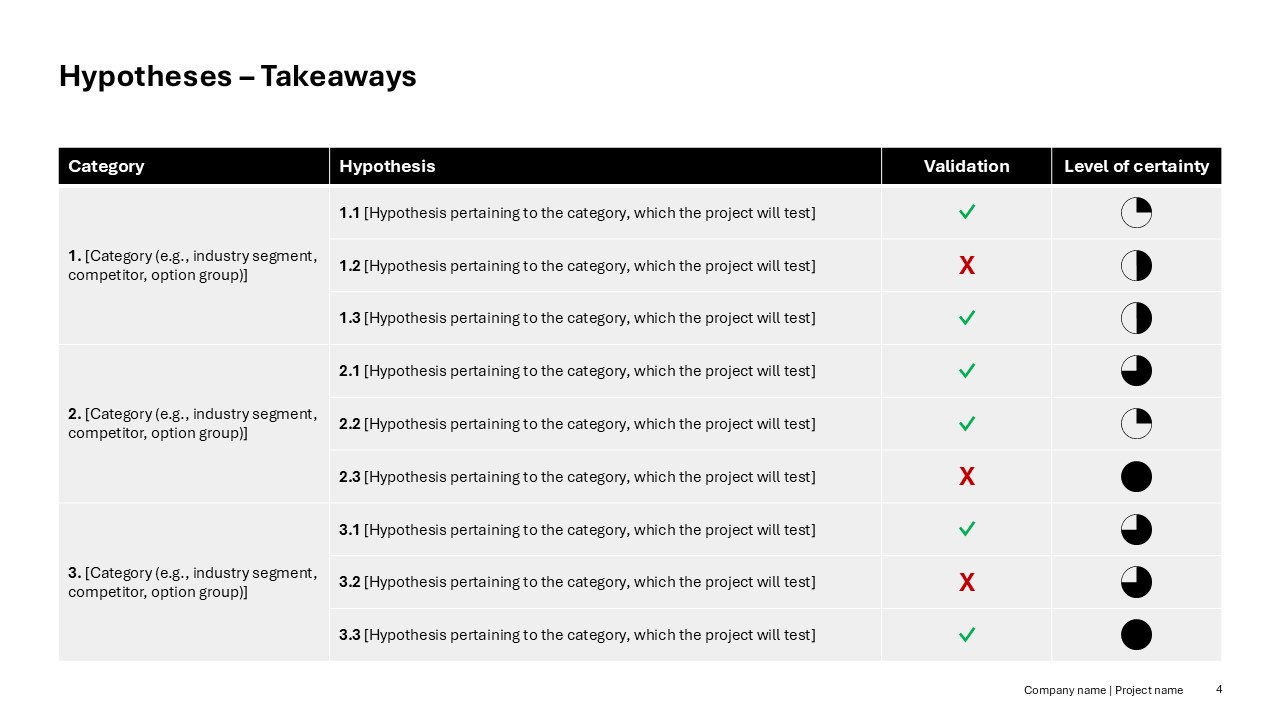The height and width of the screenshot is (720, 1280).
Task: Click the three-quarter certainty circle for 2.1
Action: [x=1136, y=371]
